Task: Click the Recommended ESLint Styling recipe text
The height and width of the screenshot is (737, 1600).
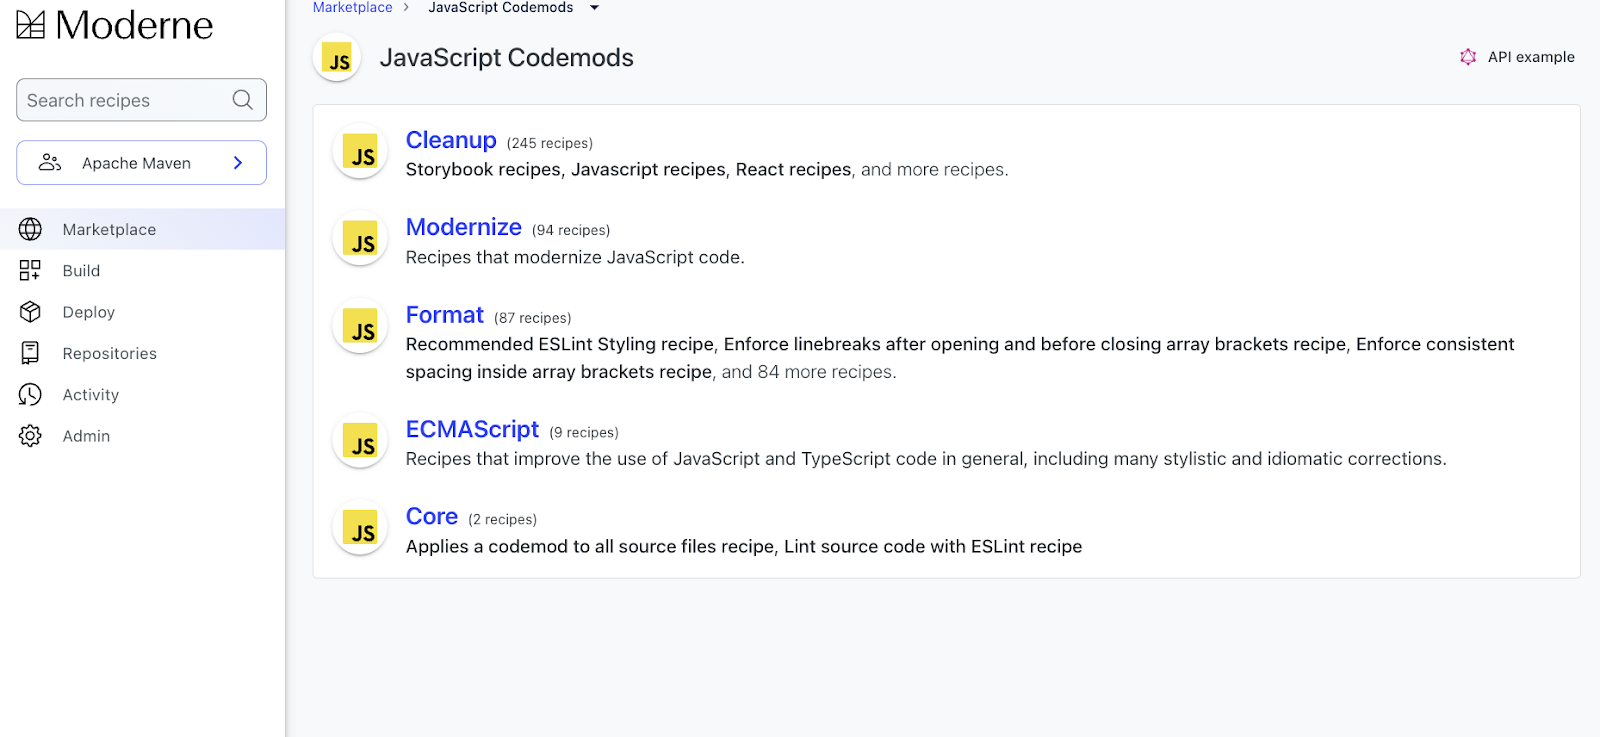Action: click(x=559, y=344)
